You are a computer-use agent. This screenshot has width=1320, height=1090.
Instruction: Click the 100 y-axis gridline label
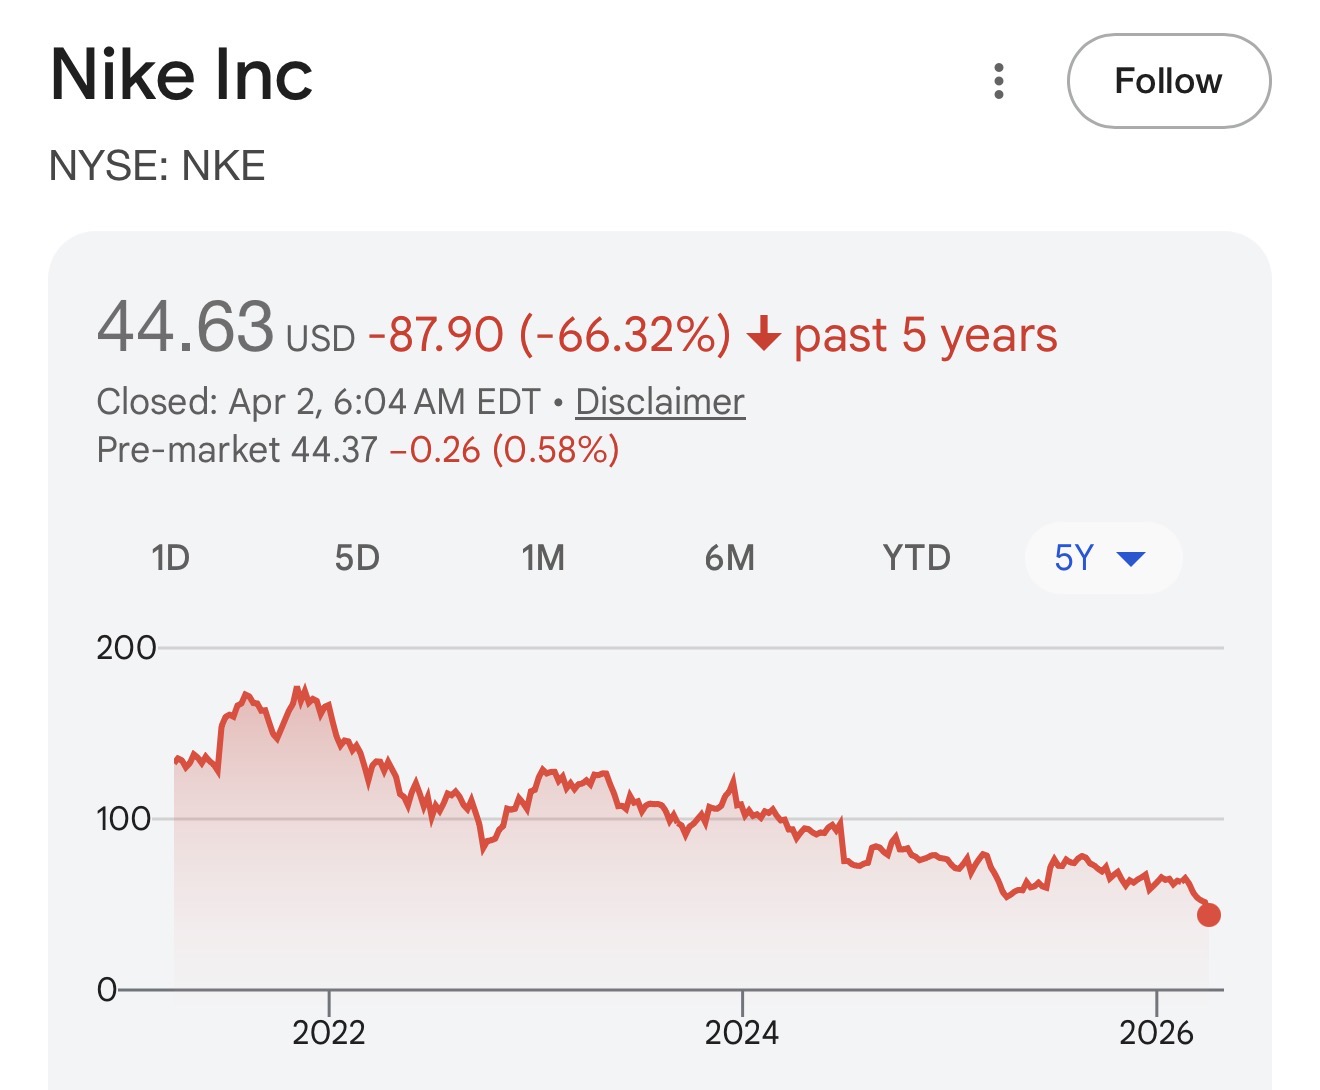[123, 819]
